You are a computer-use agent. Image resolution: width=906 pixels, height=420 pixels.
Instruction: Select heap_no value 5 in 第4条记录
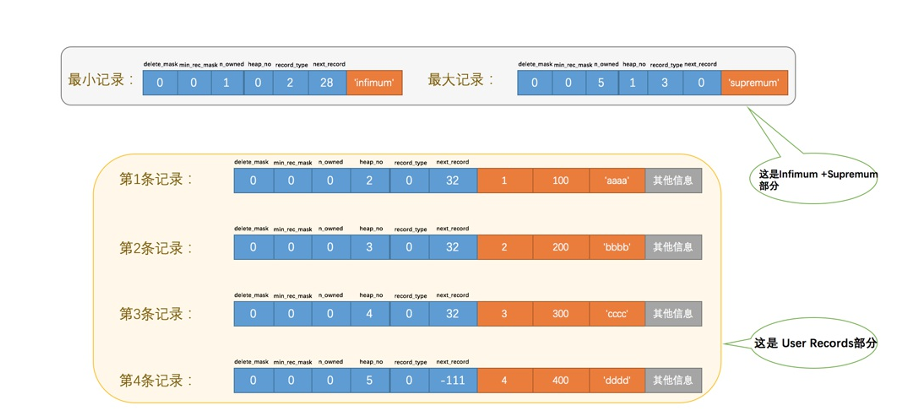(370, 381)
